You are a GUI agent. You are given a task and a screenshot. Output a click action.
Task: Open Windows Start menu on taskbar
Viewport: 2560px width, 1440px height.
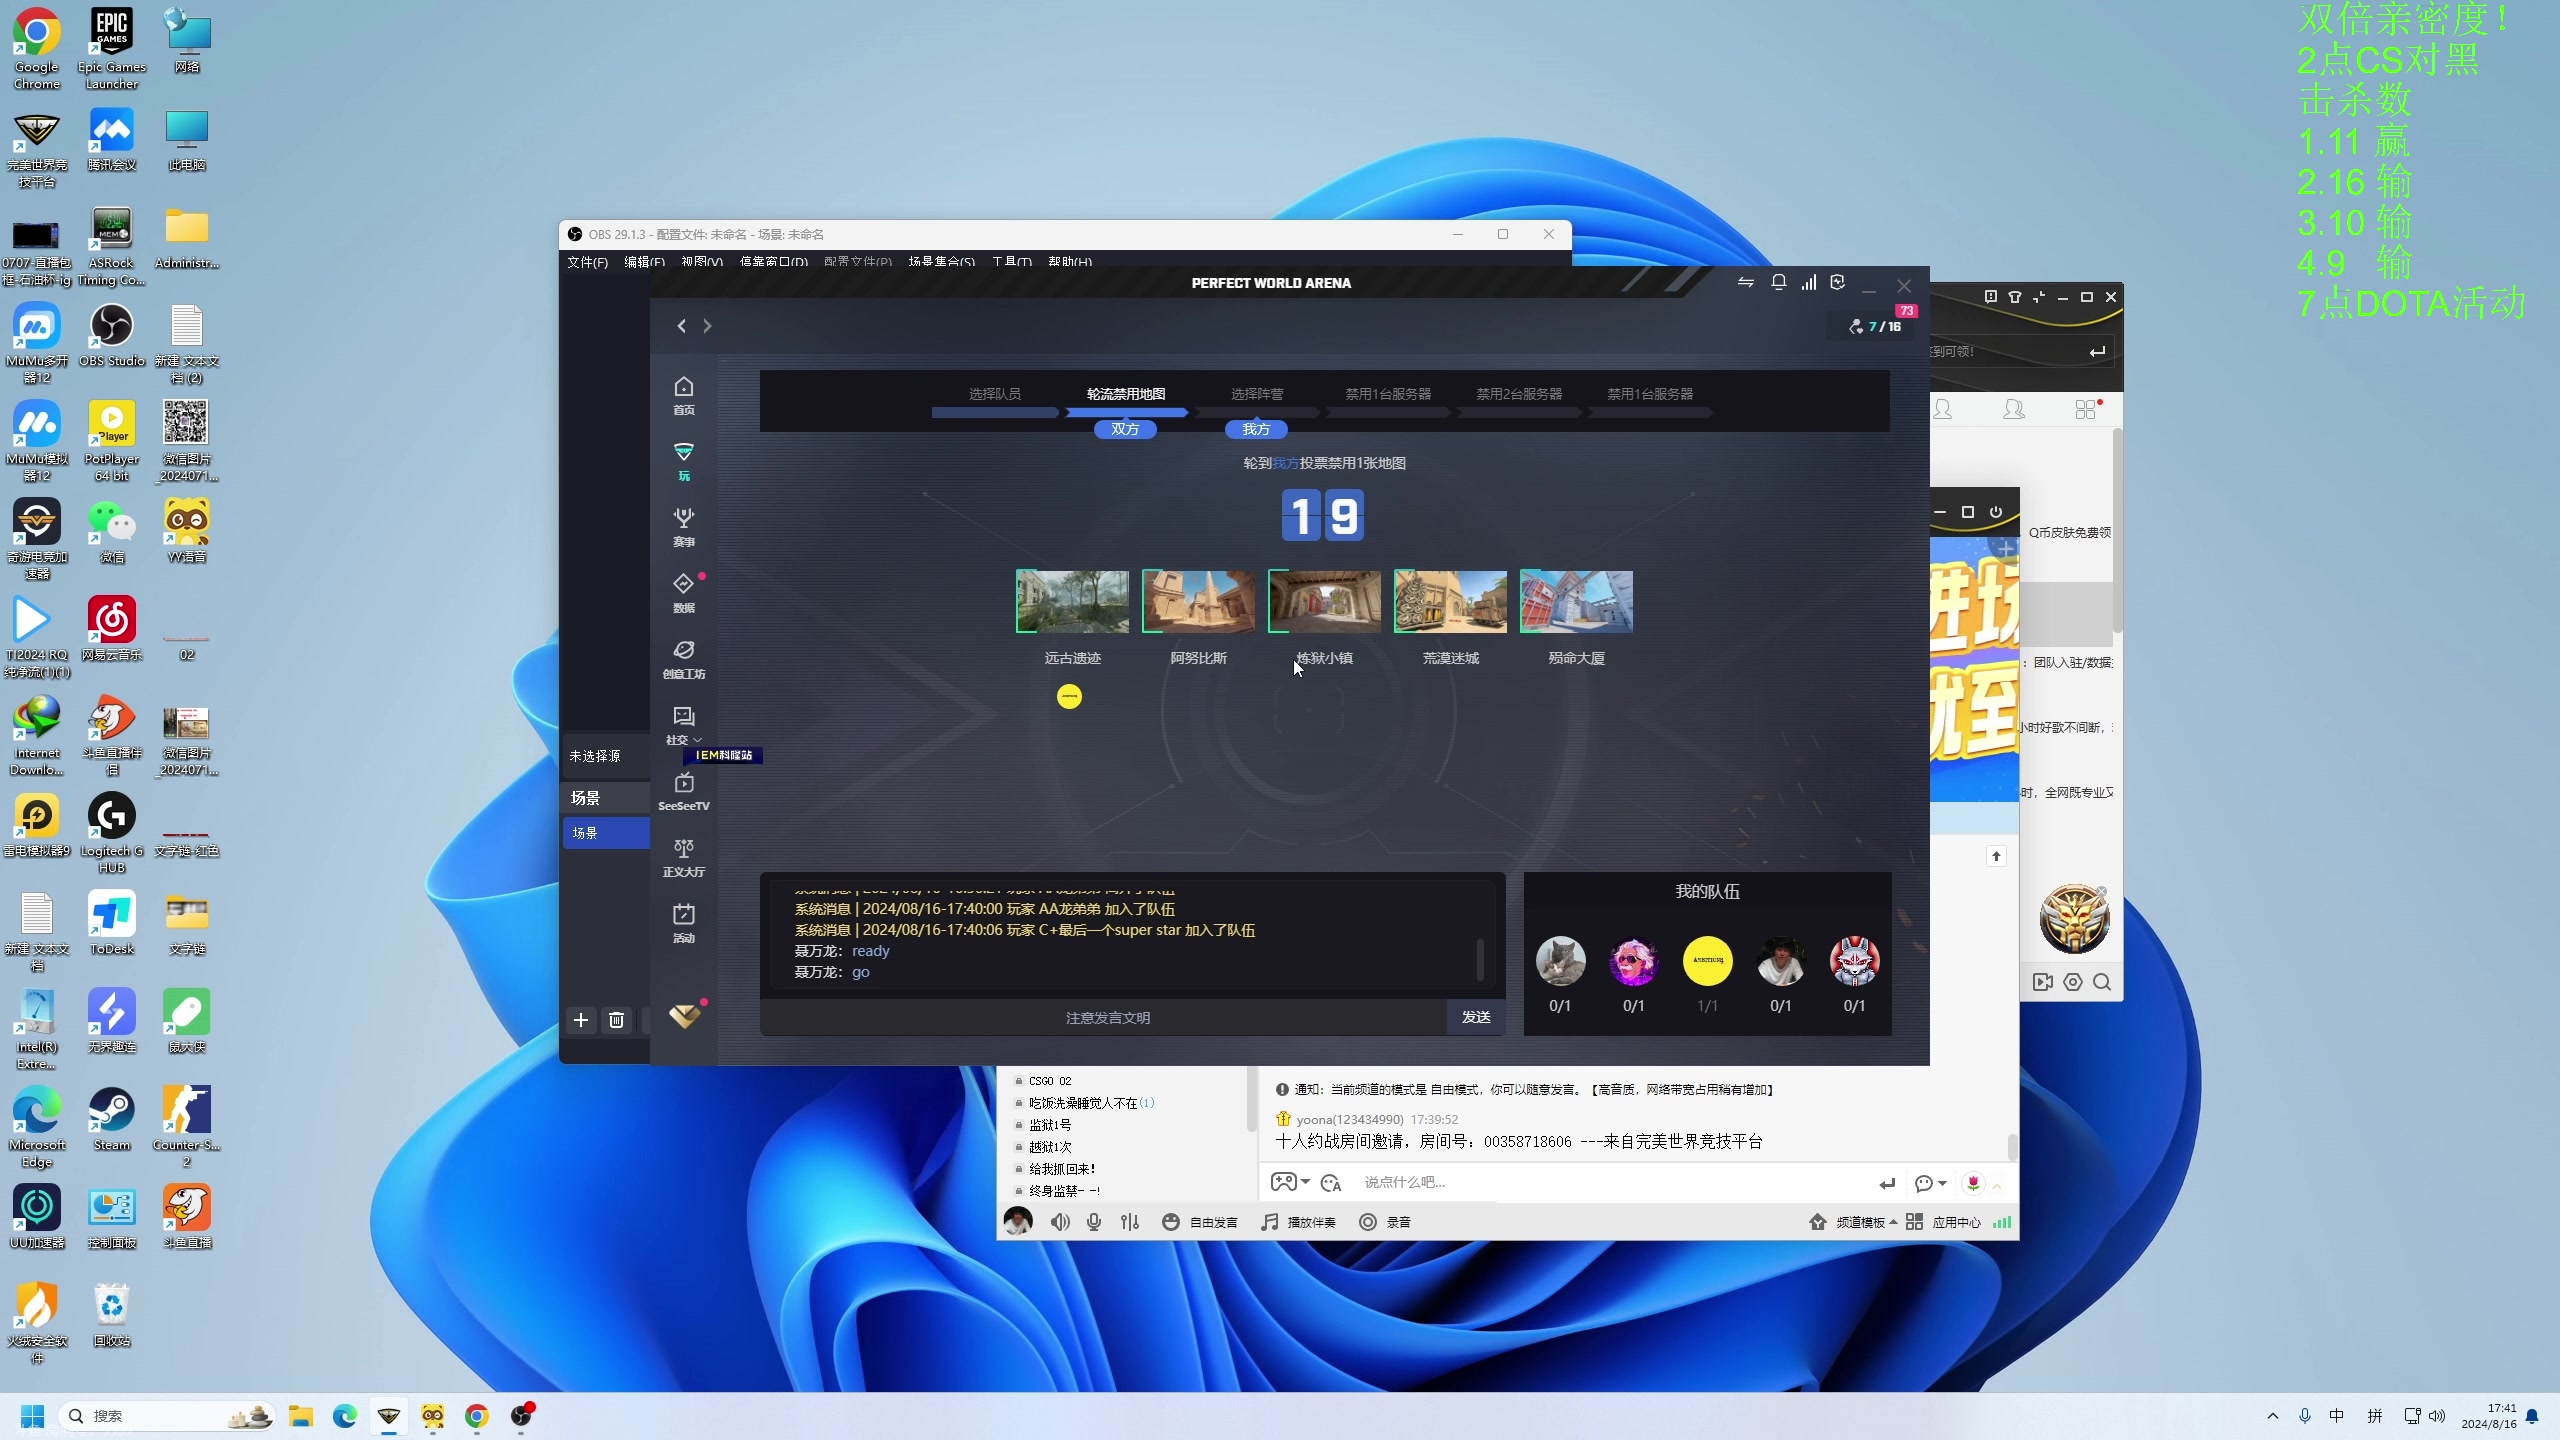(32, 1416)
